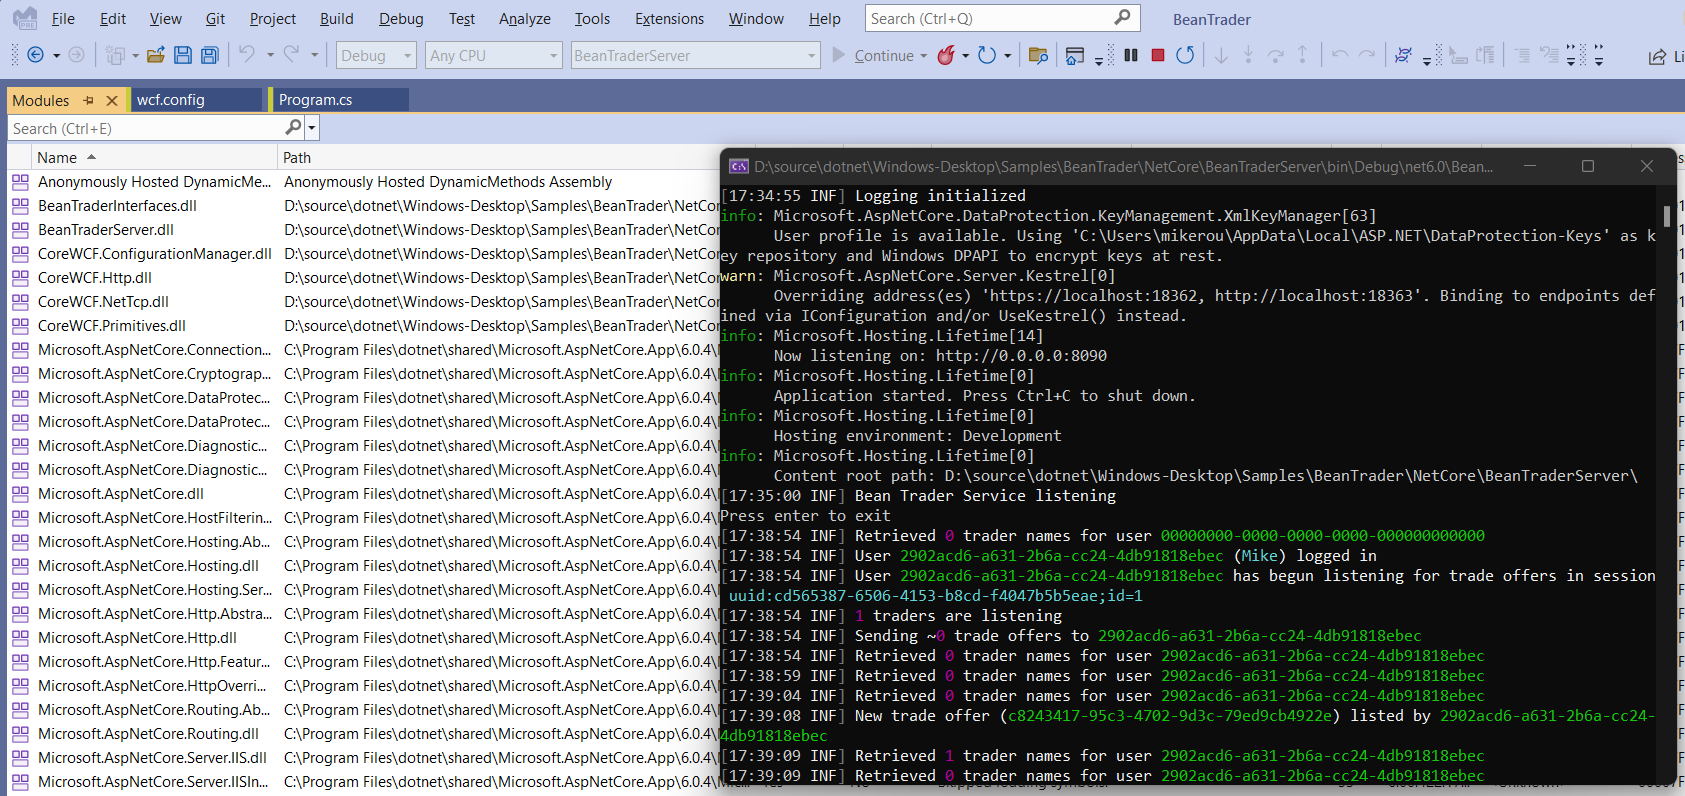Expand the Debug solution configuration dropdown

click(408, 56)
